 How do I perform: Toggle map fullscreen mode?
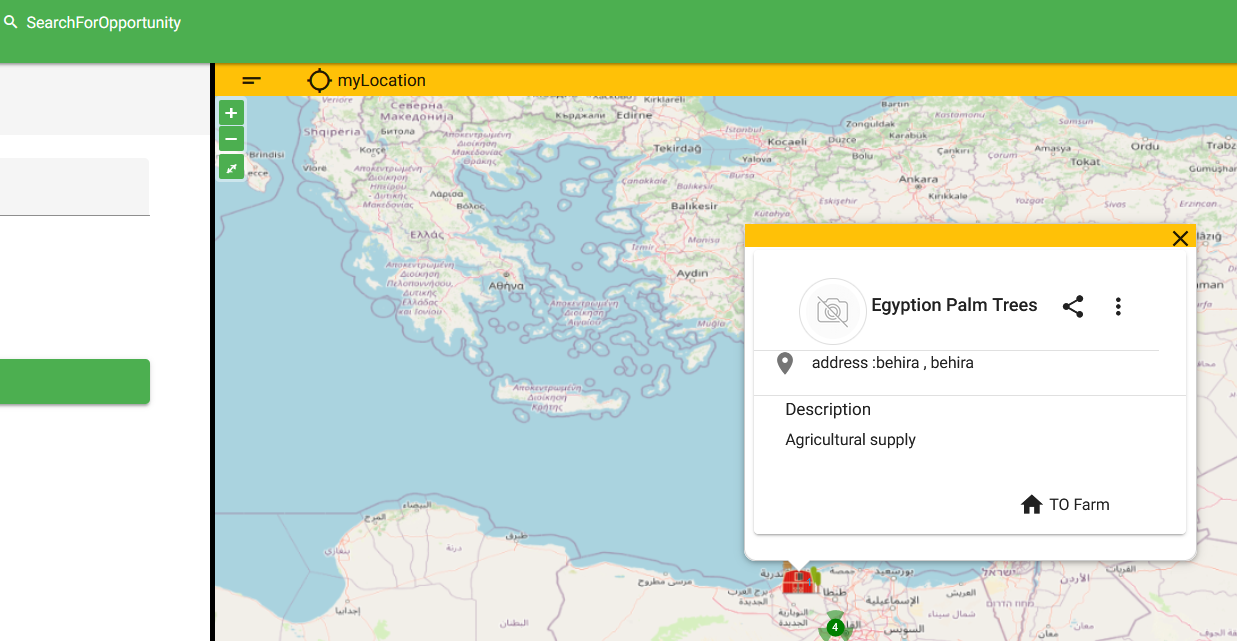pyautogui.click(x=231, y=167)
